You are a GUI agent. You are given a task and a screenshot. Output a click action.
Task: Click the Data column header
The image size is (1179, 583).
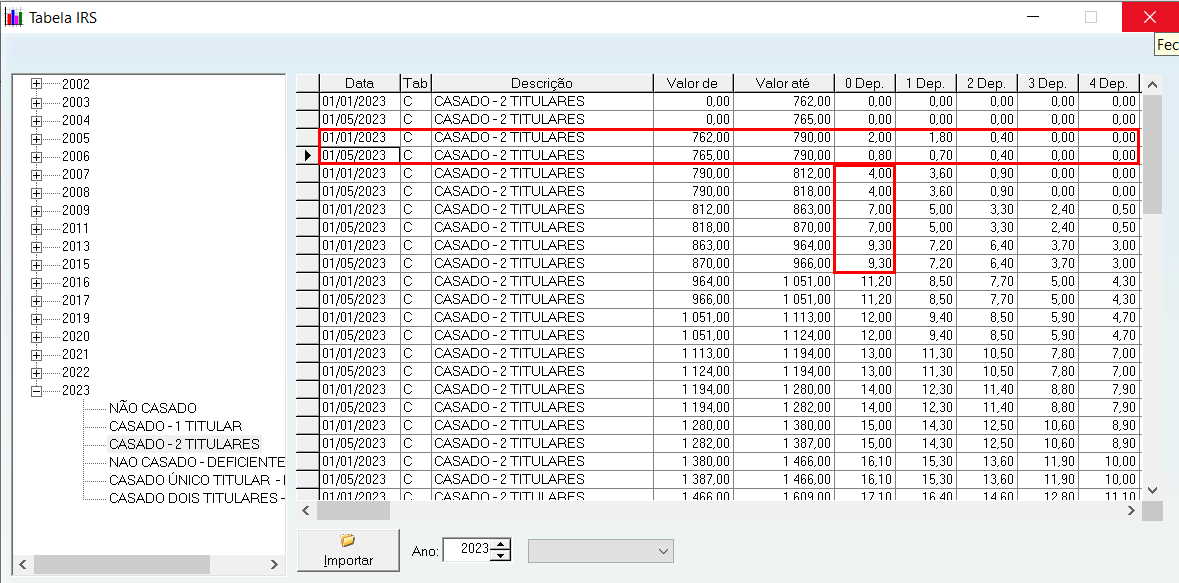pyautogui.click(x=359, y=84)
